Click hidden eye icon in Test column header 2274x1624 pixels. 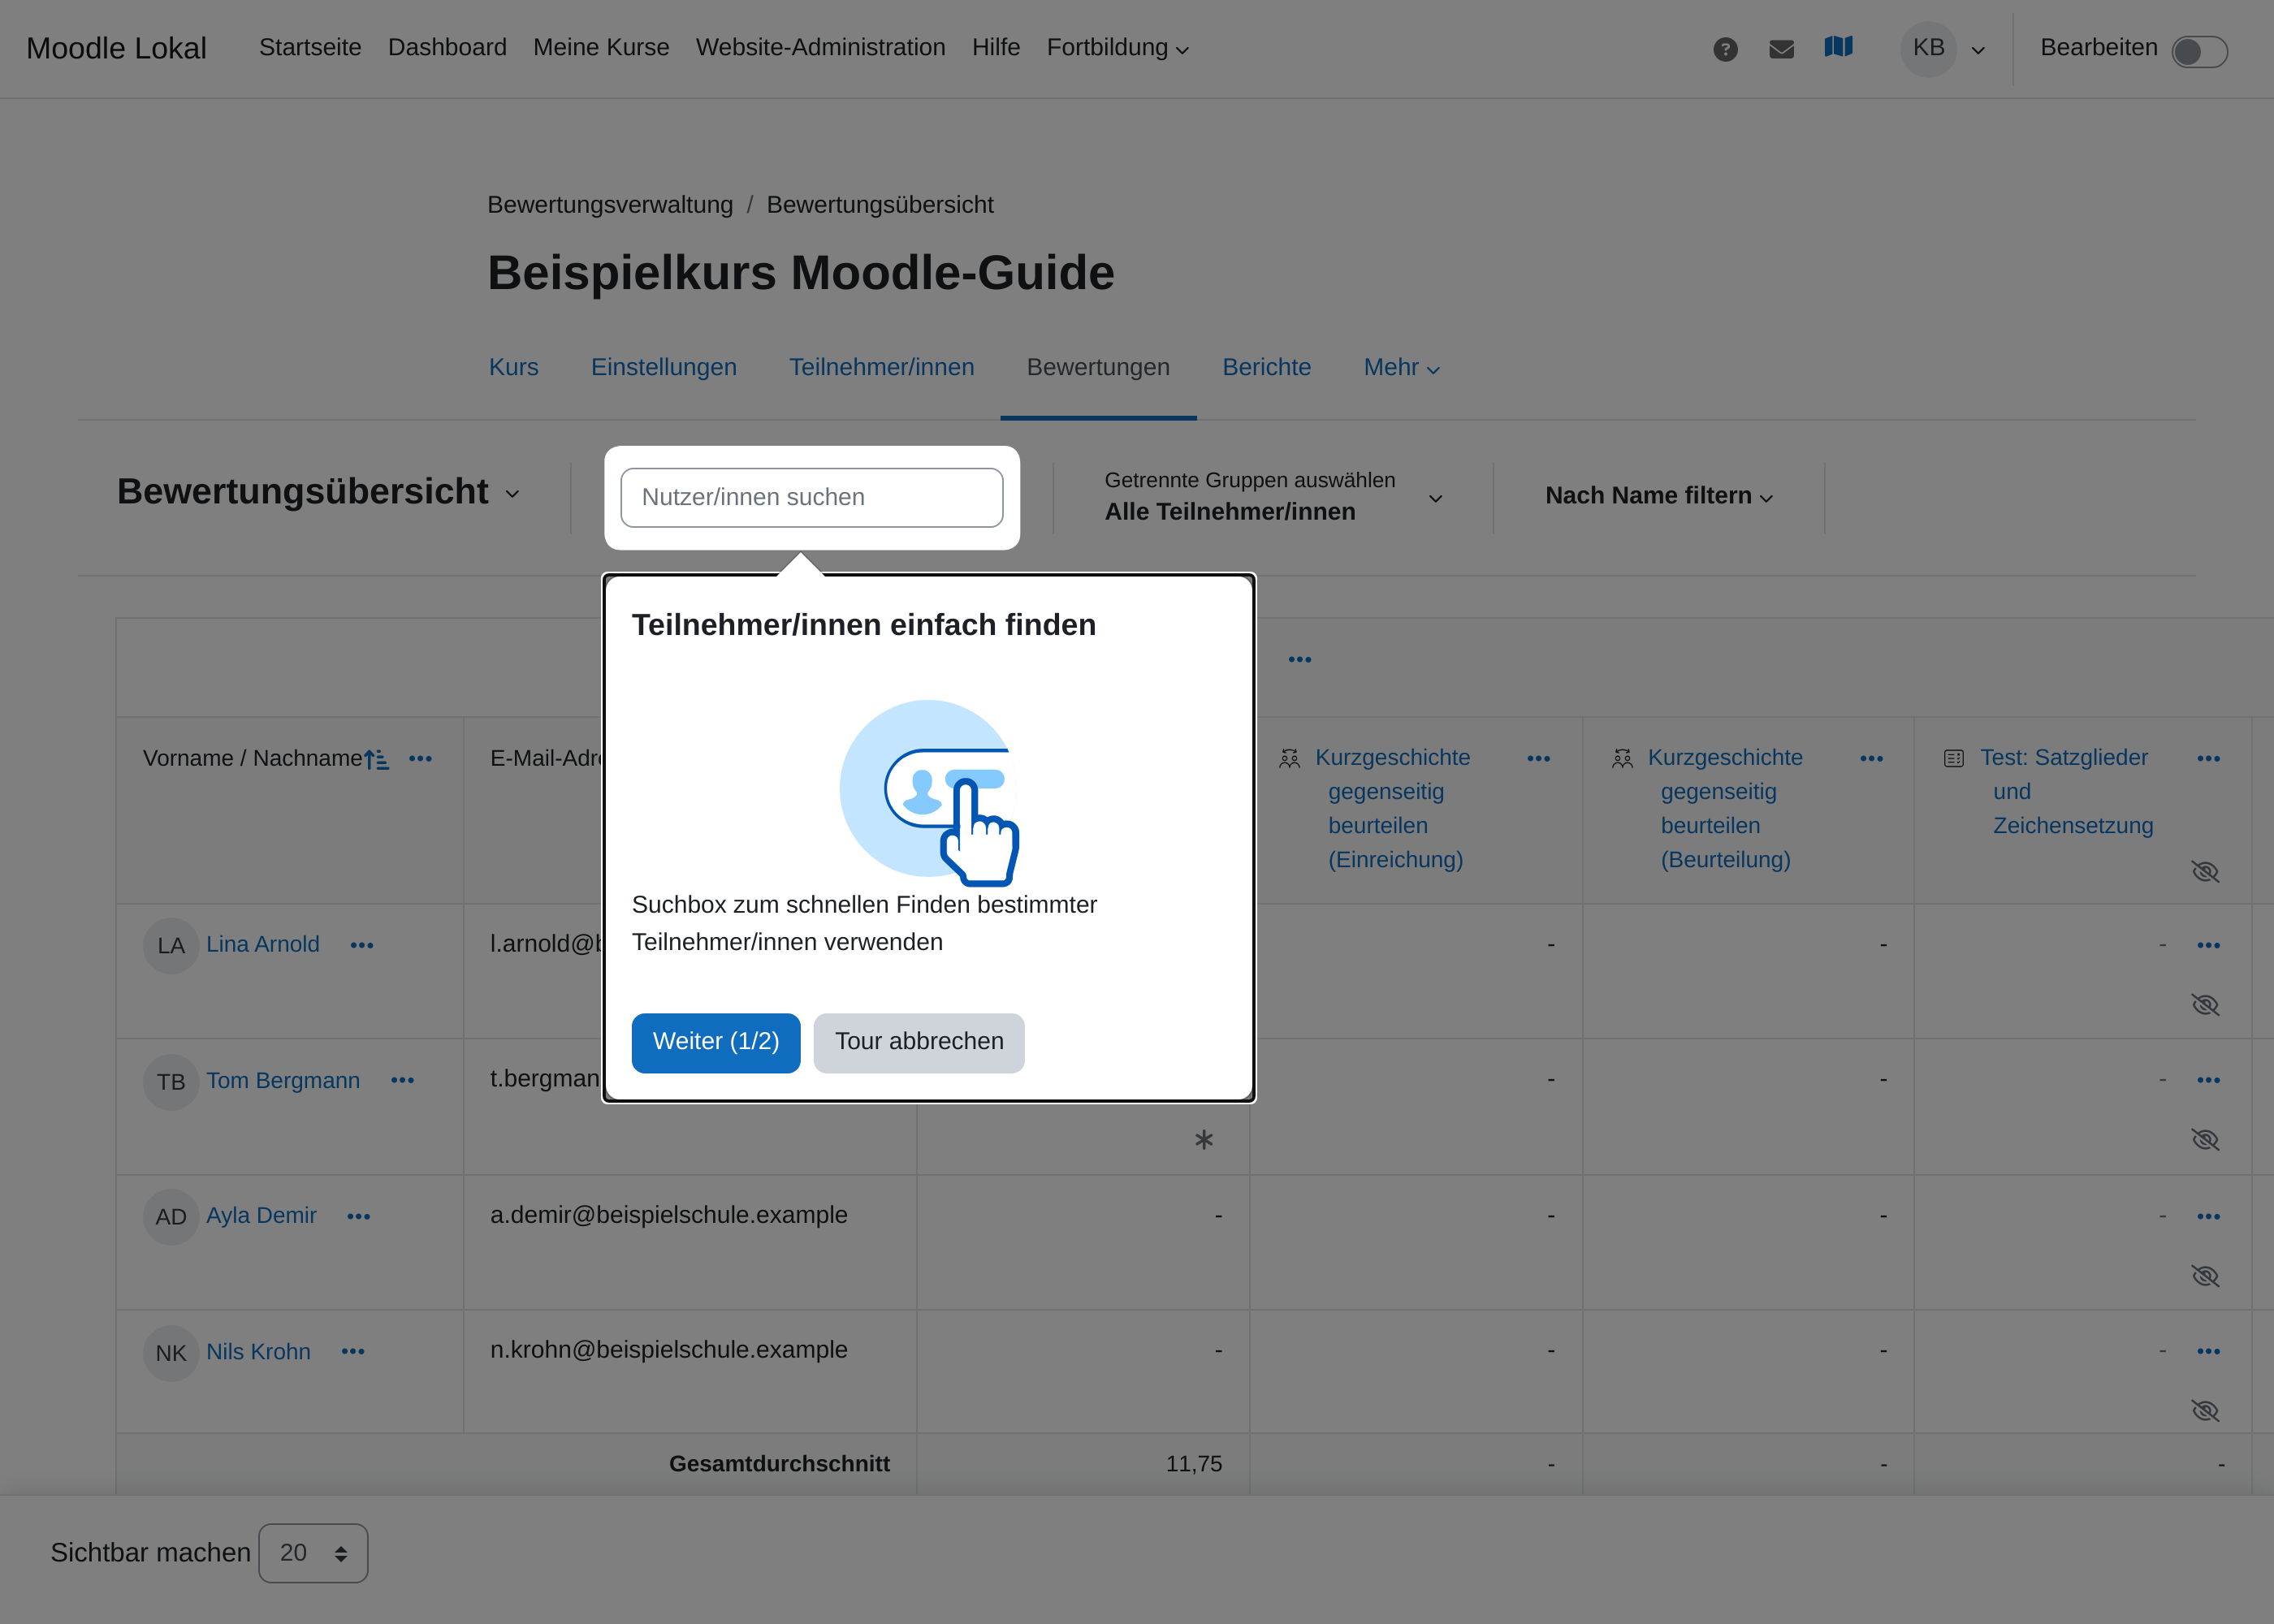coord(2205,872)
